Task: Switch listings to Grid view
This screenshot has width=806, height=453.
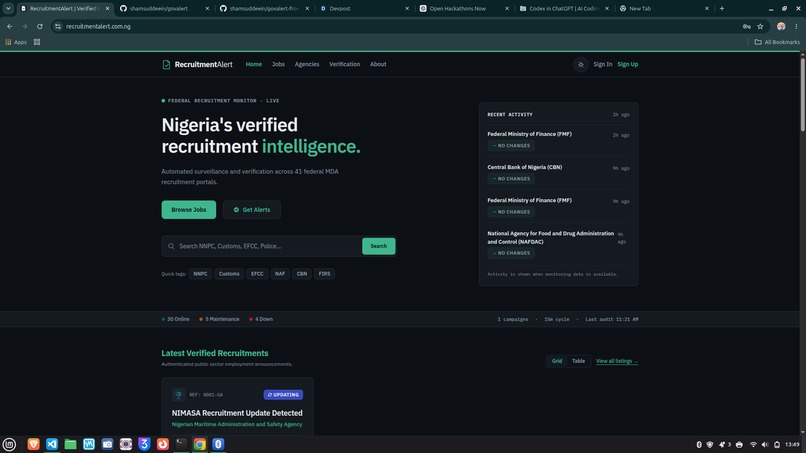Action: point(557,361)
